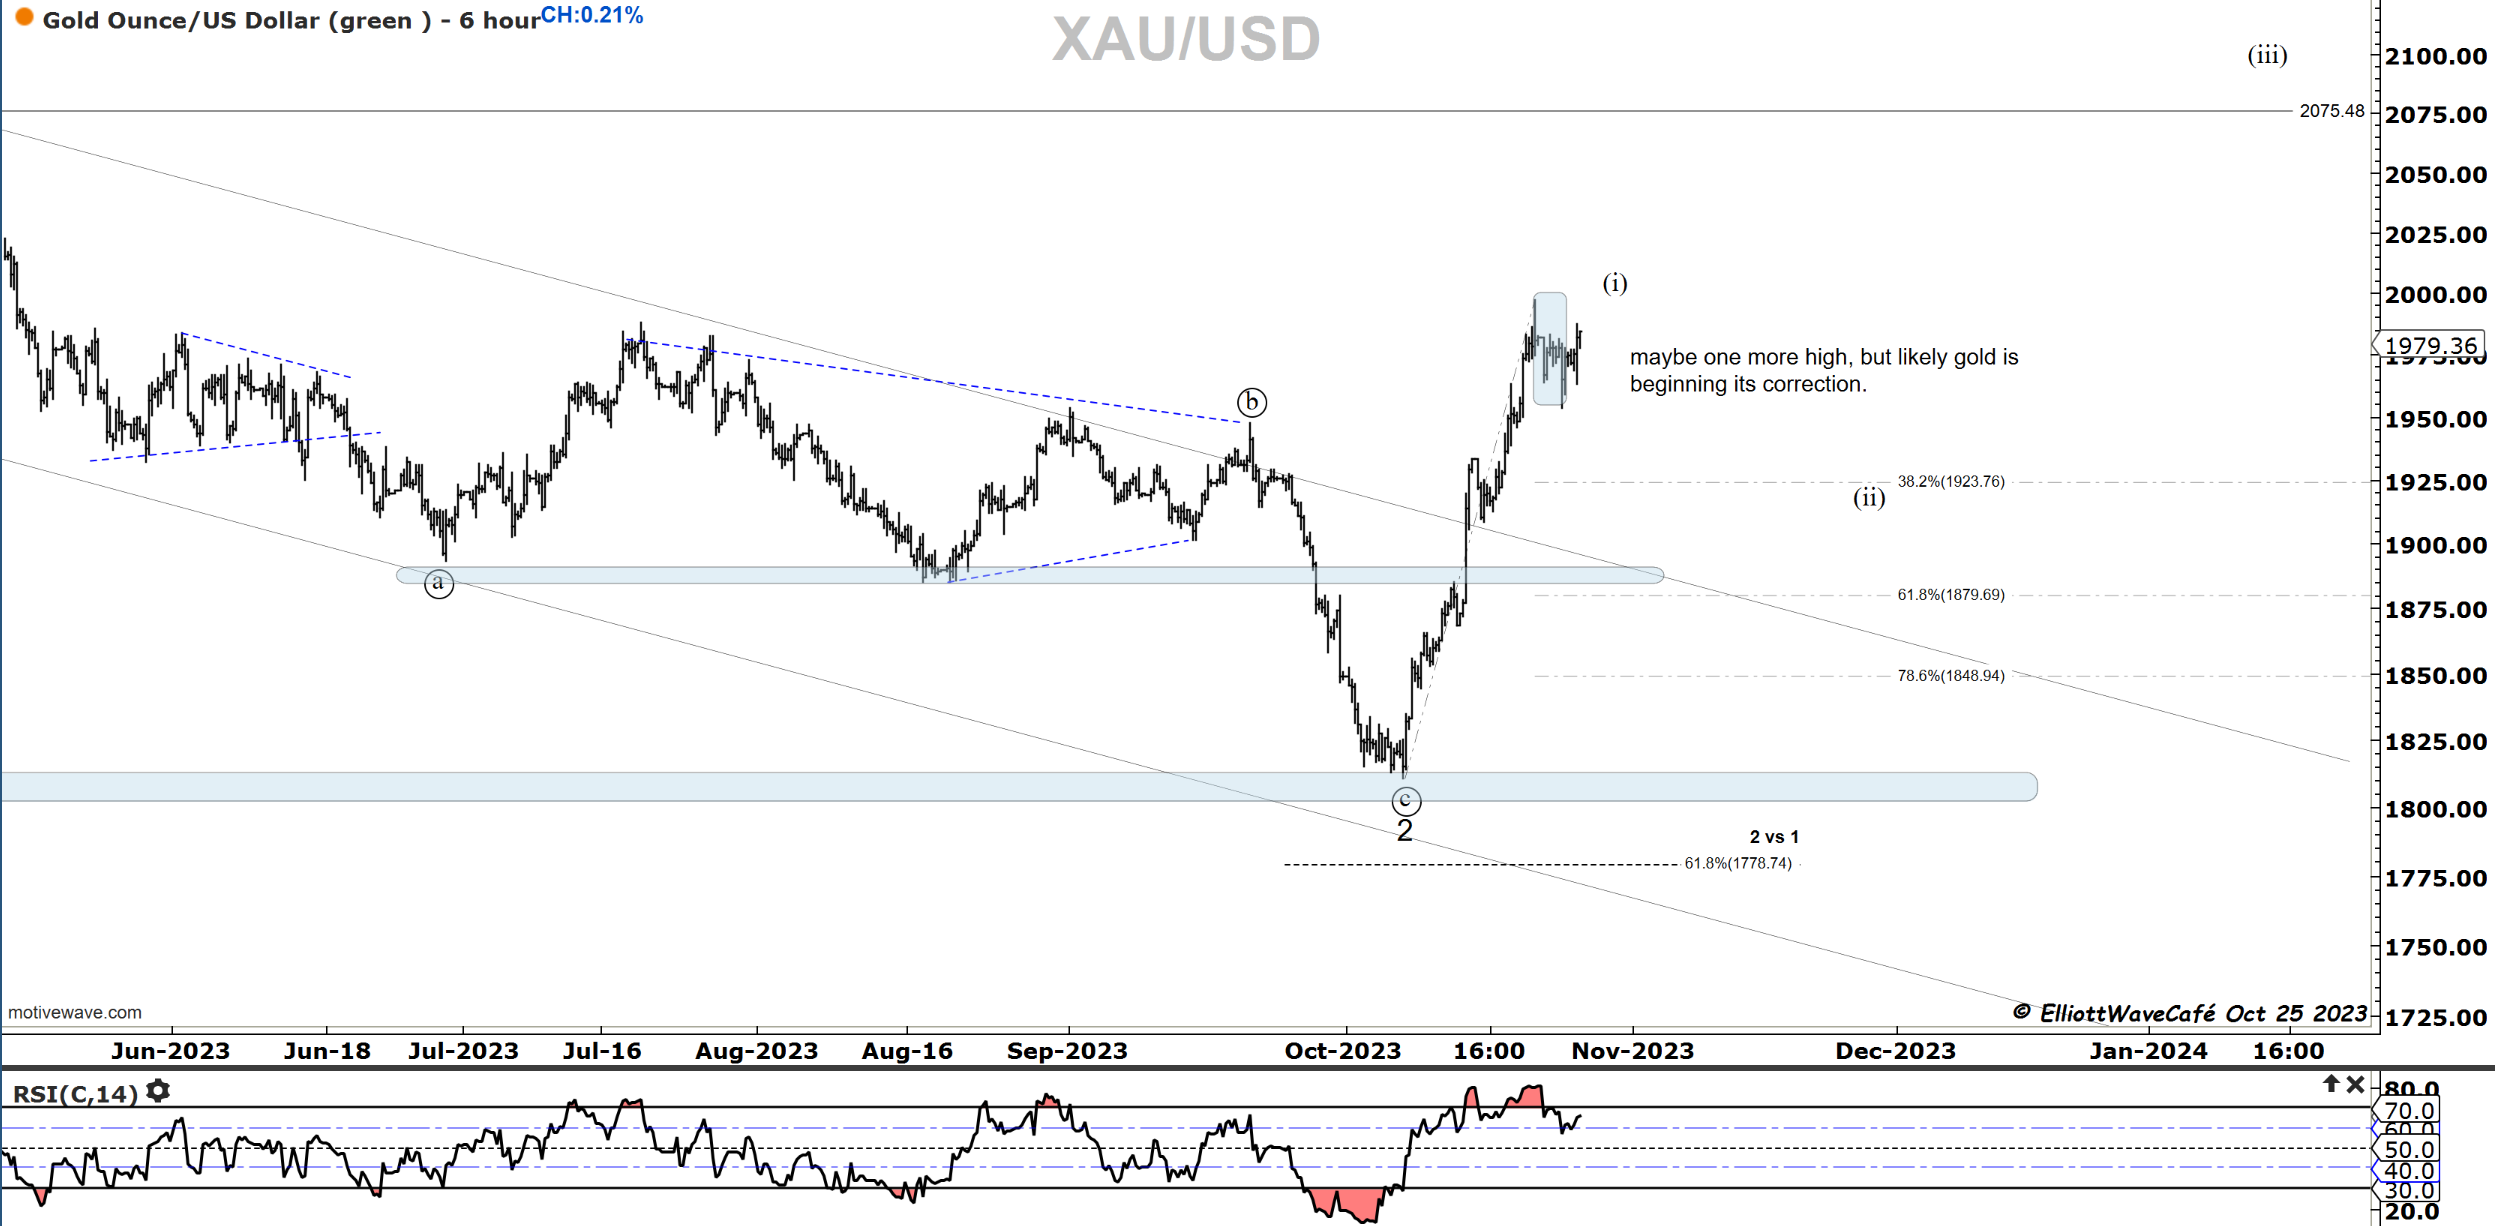Select the circled 'b' wave label
Image resolution: width=2495 pixels, height=1226 pixels.
pyautogui.click(x=1252, y=402)
